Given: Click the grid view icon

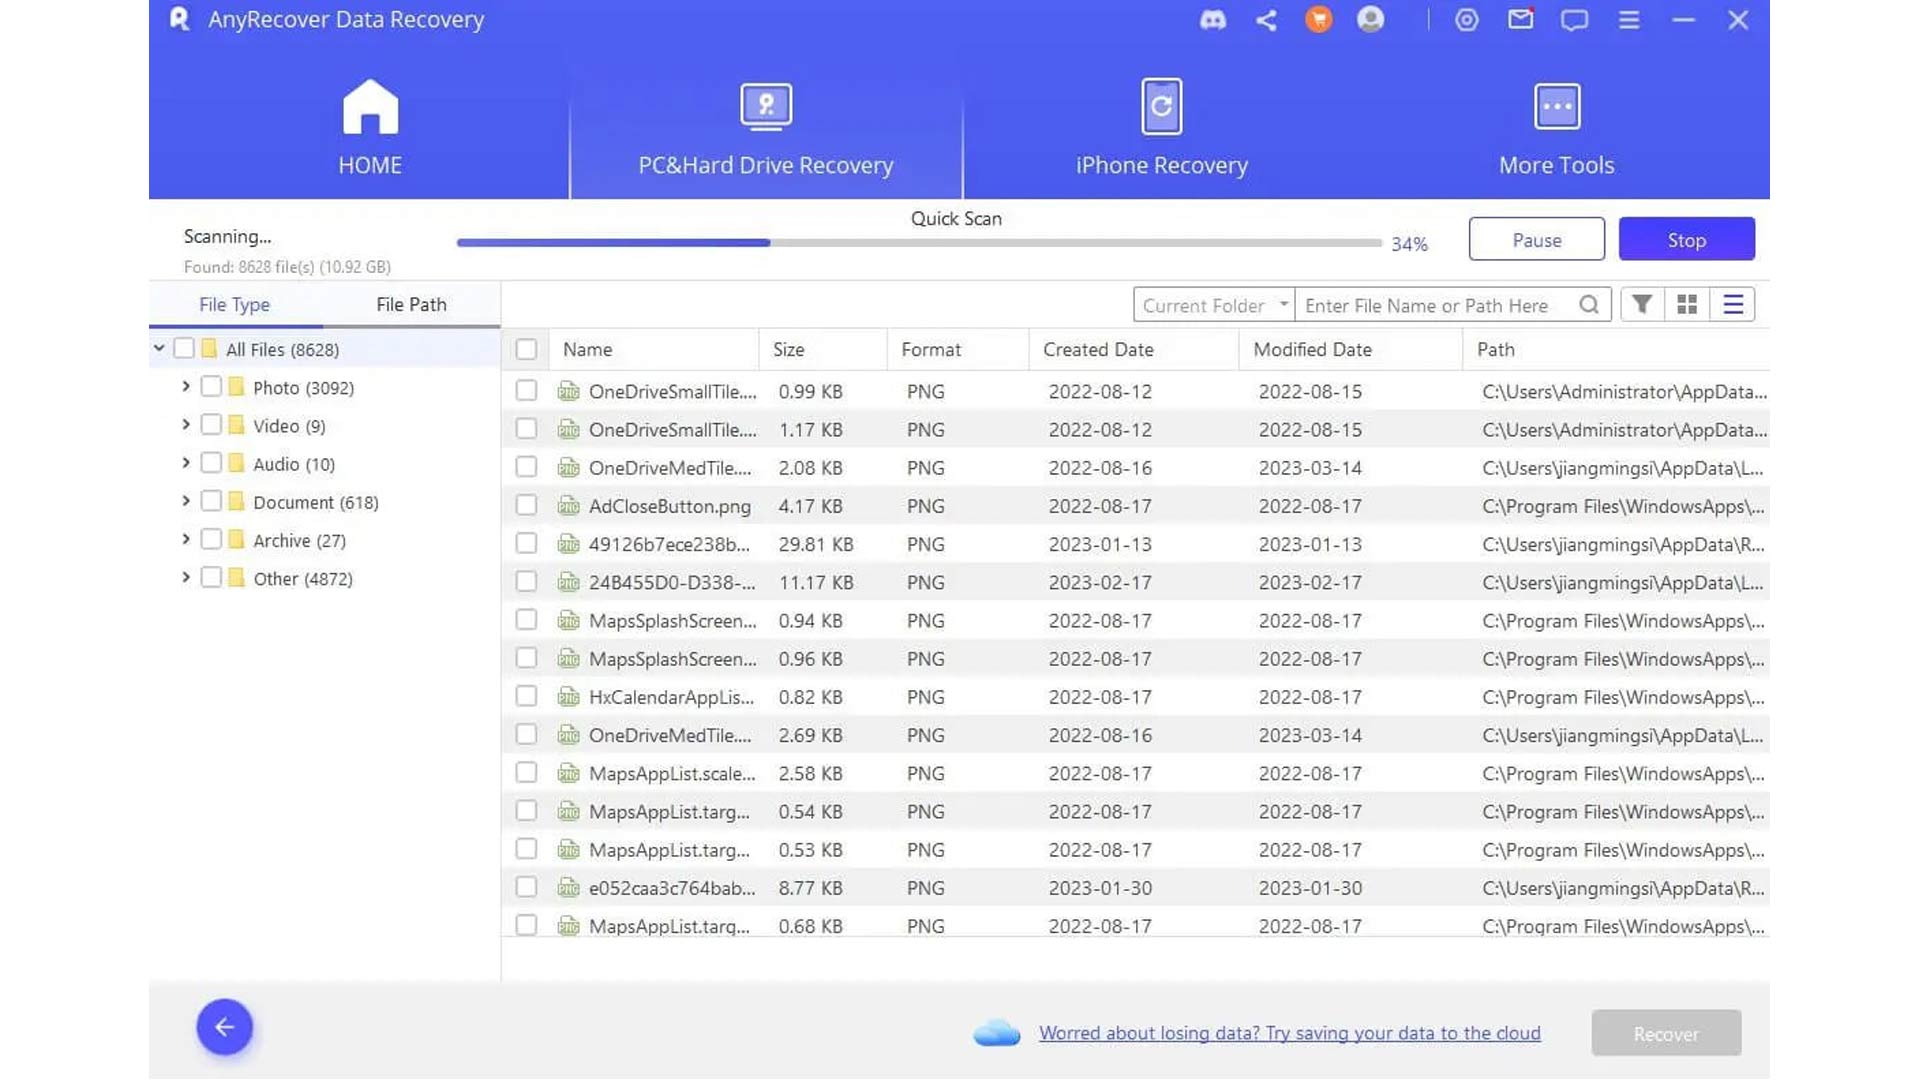Looking at the screenshot, I should (x=1688, y=305).
